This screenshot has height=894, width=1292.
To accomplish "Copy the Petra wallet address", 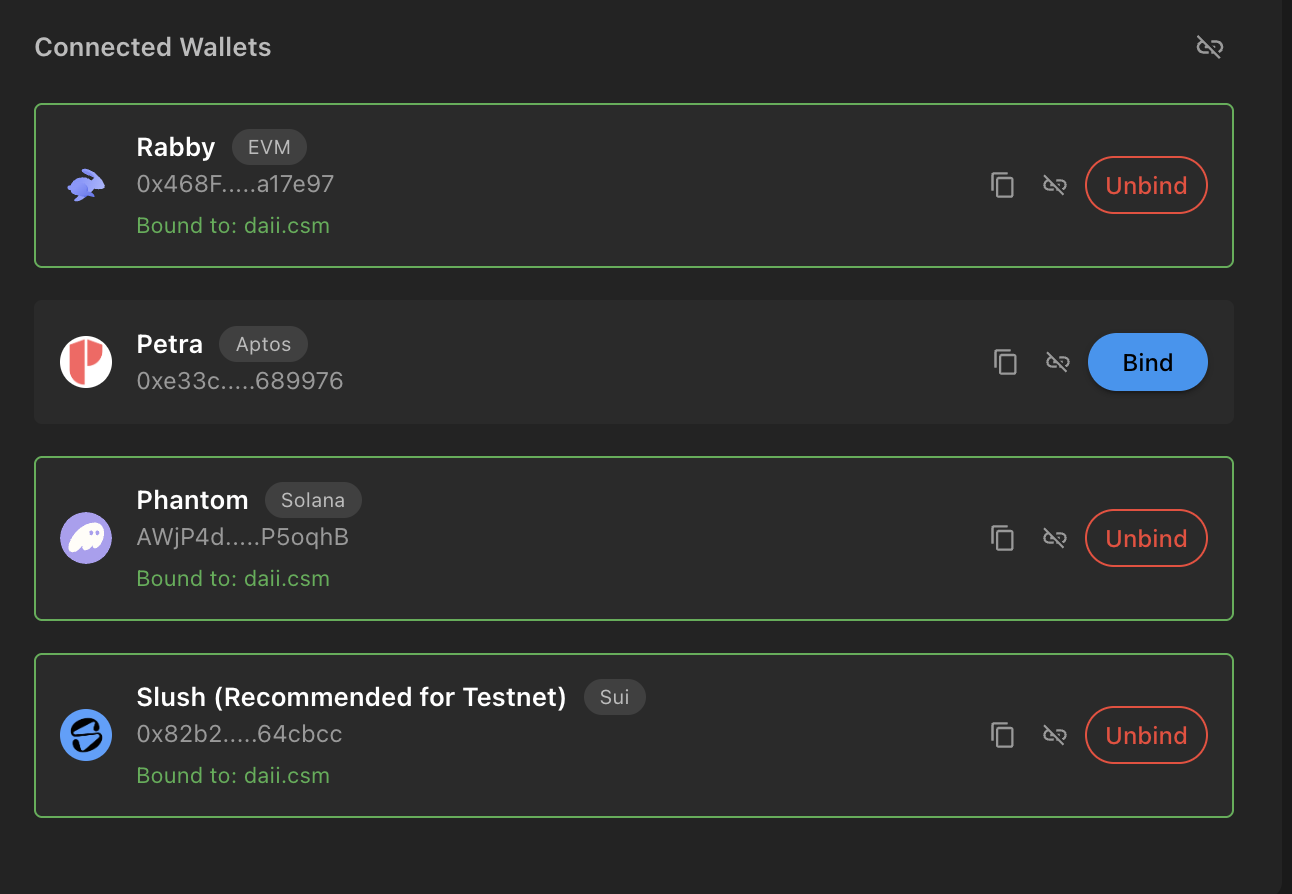I will [1005, 362].
